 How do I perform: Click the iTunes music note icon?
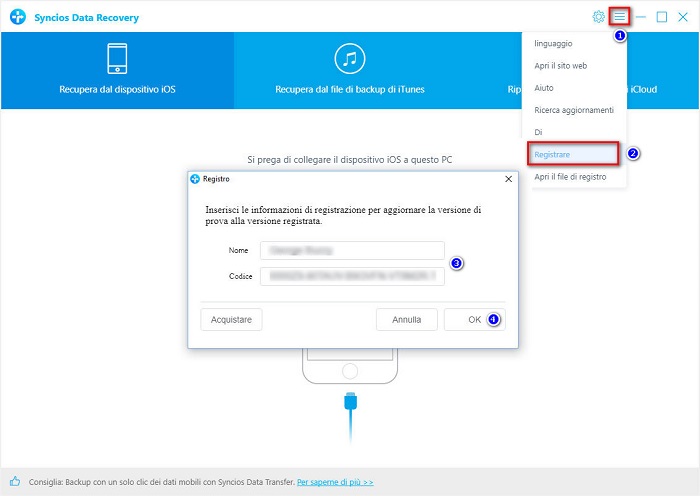[350, 58]
